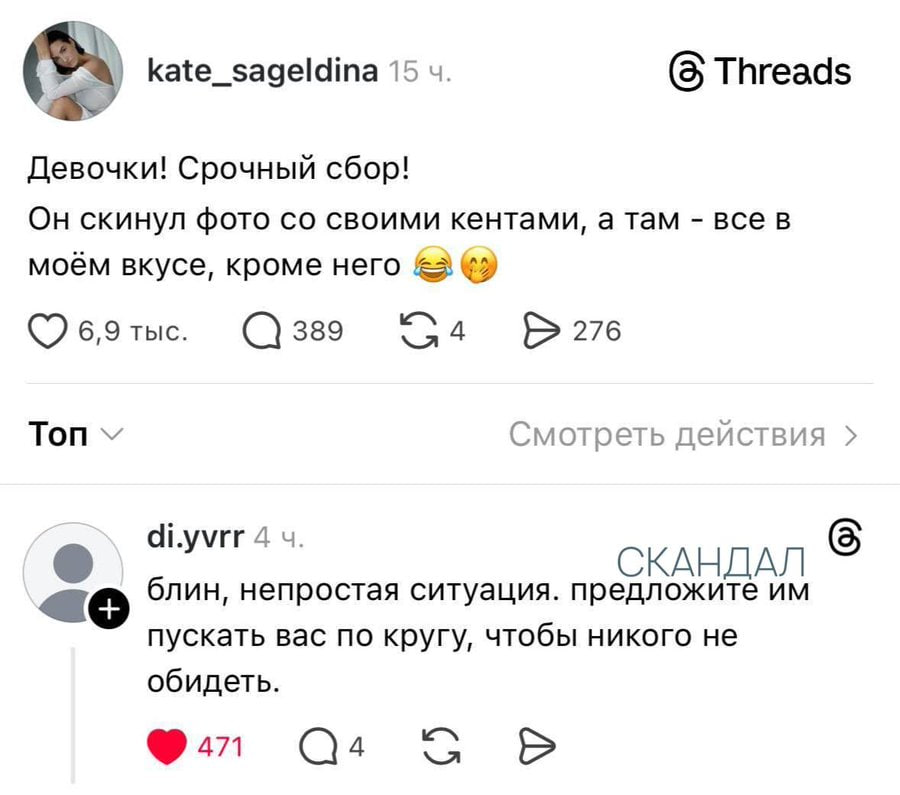Expand the Топ sorting dropdown
Image resolution: width=900 pixels, height=795 pixels.
pyautogui.click(x=75, y=434)
